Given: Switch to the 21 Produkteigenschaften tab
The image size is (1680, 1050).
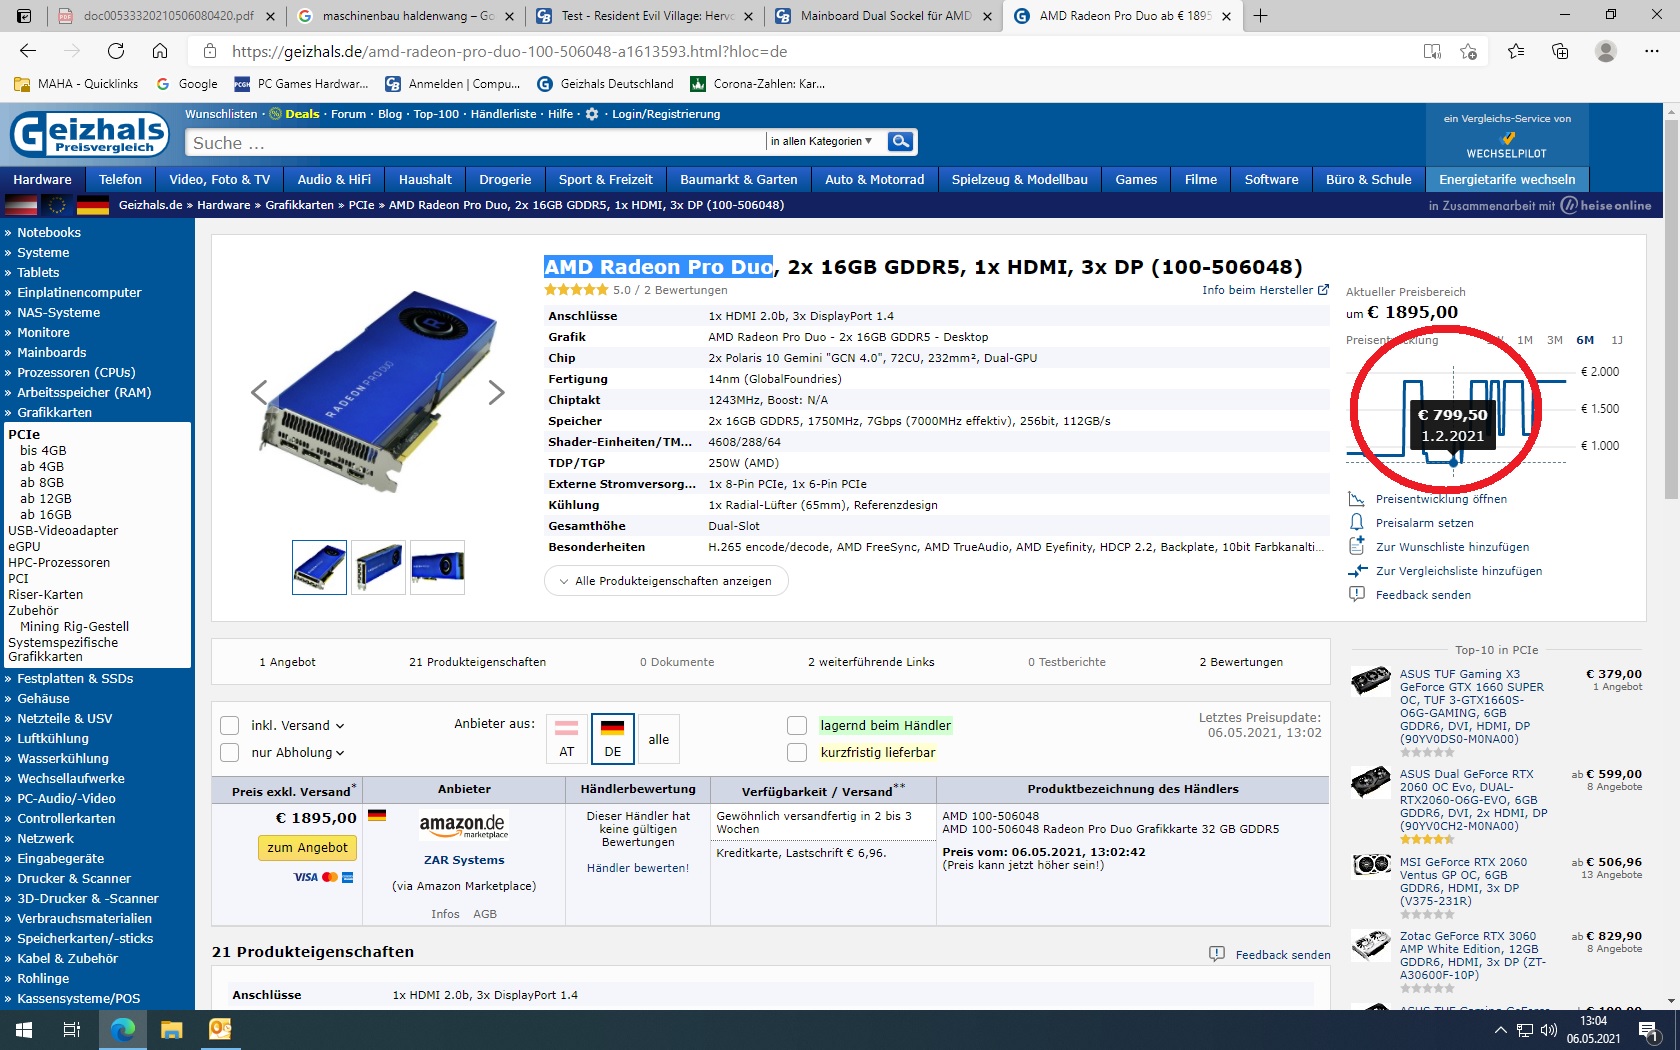Looking at the screenshot, I should [x=477, y=662].
